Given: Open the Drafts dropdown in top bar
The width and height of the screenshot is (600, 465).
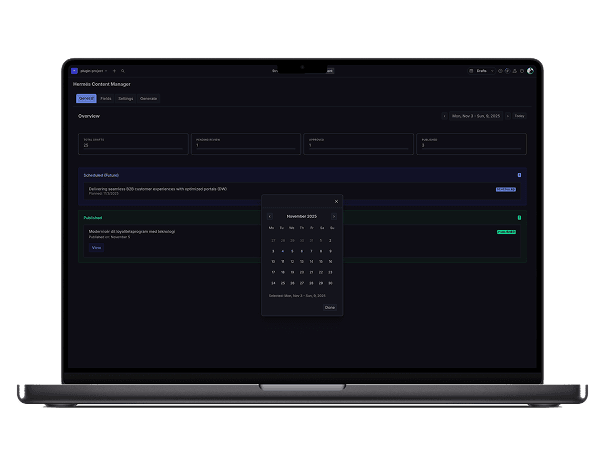Looking at the screenshot, I should pos(481,71).
